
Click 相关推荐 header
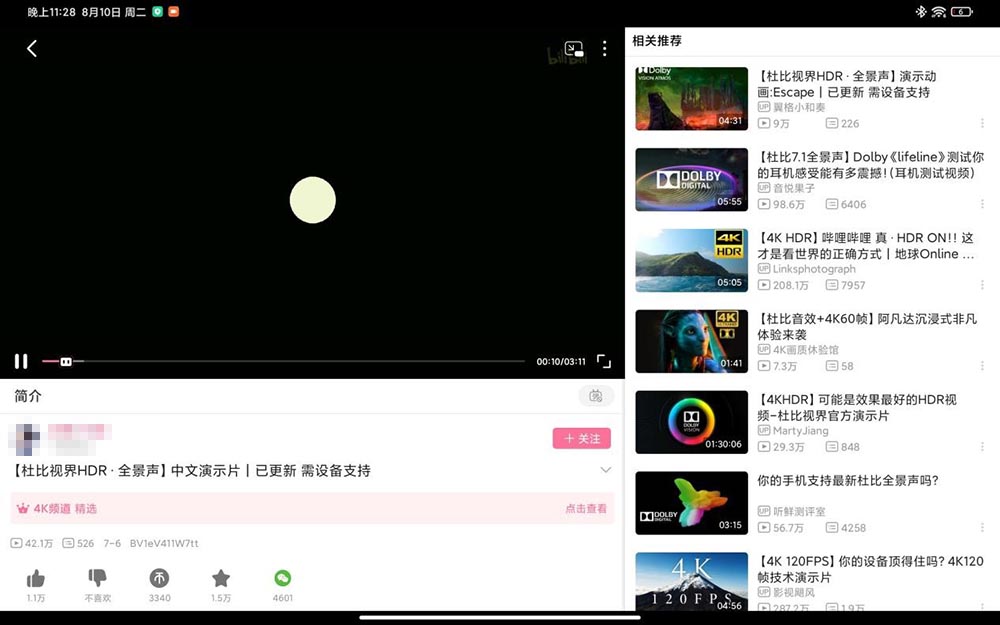(x=657, y=41)
